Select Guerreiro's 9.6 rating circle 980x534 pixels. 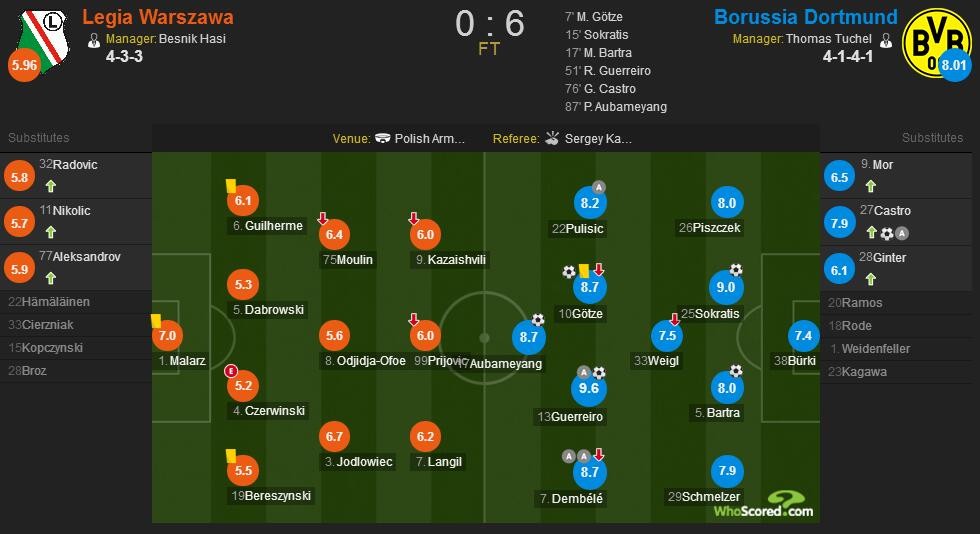coord(588,388)
